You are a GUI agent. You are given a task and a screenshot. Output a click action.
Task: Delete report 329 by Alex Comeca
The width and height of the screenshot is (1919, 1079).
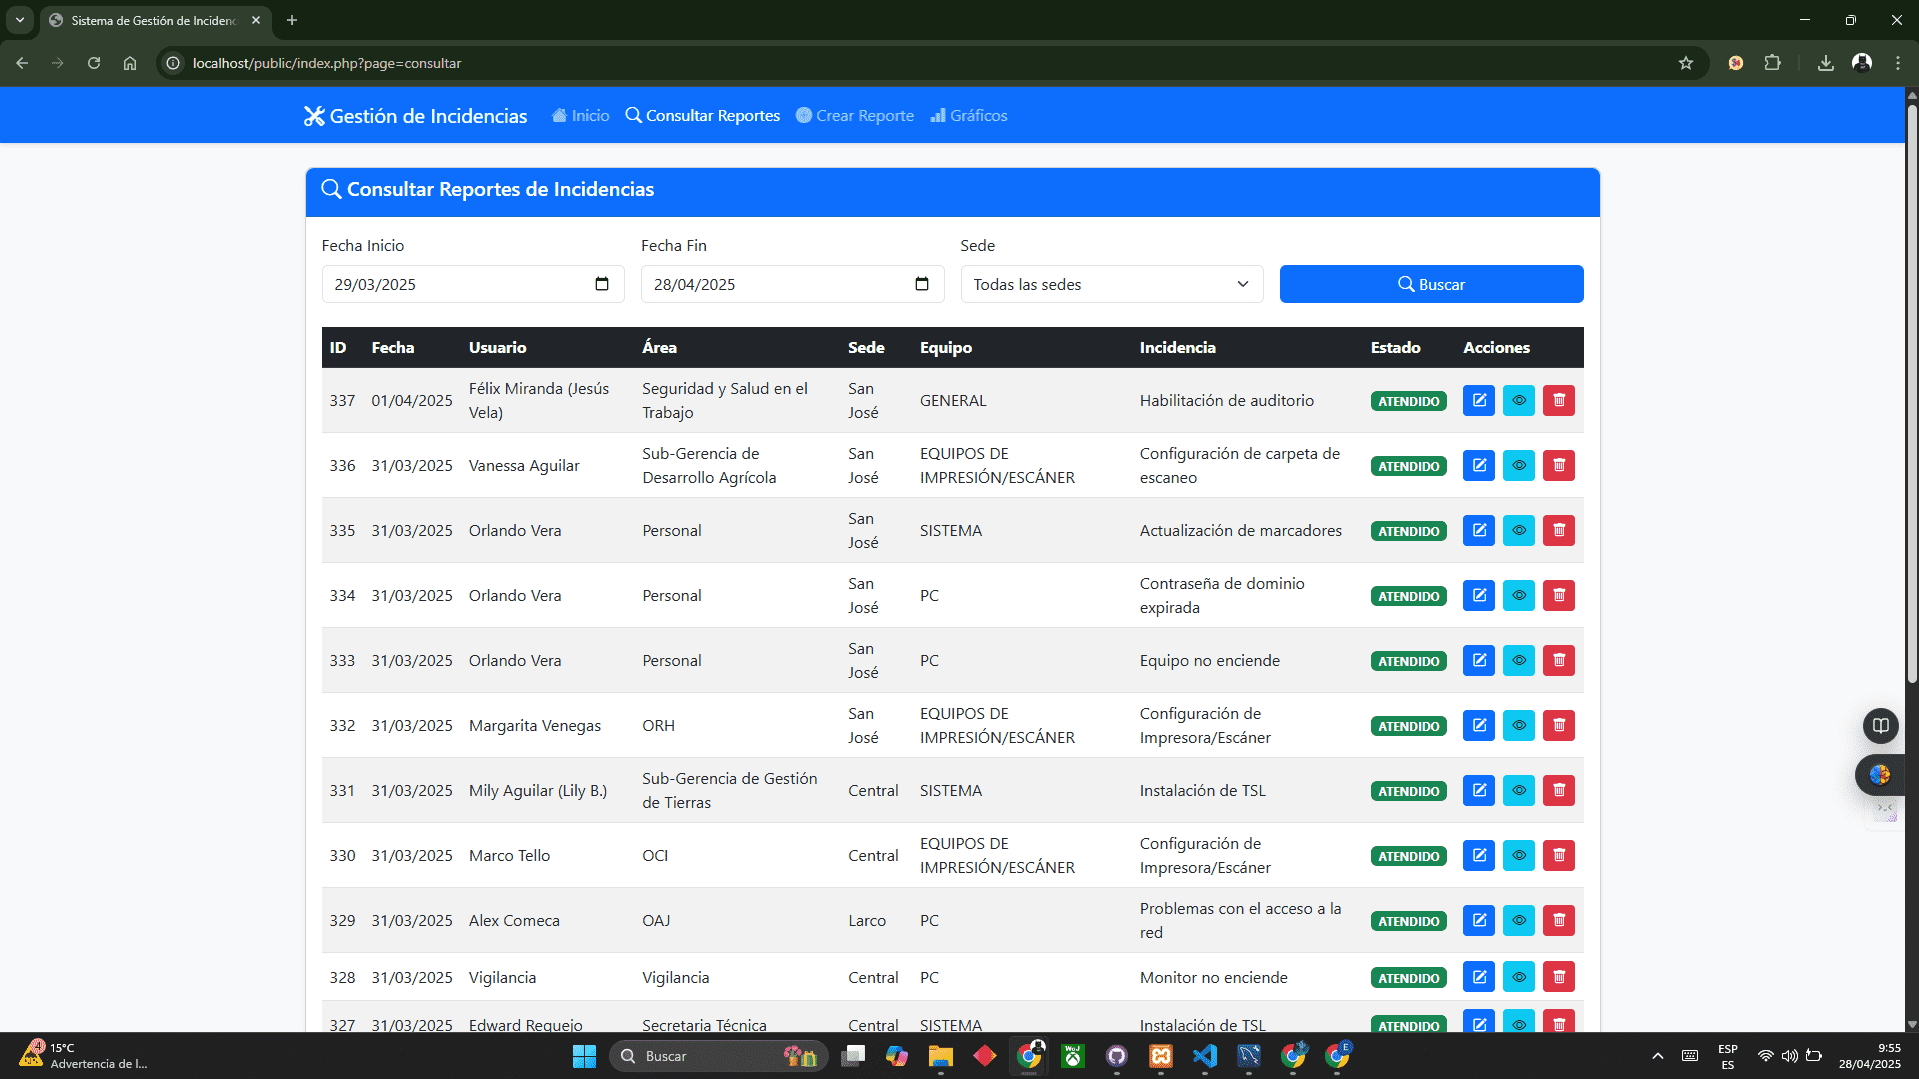coord(1558,921)
